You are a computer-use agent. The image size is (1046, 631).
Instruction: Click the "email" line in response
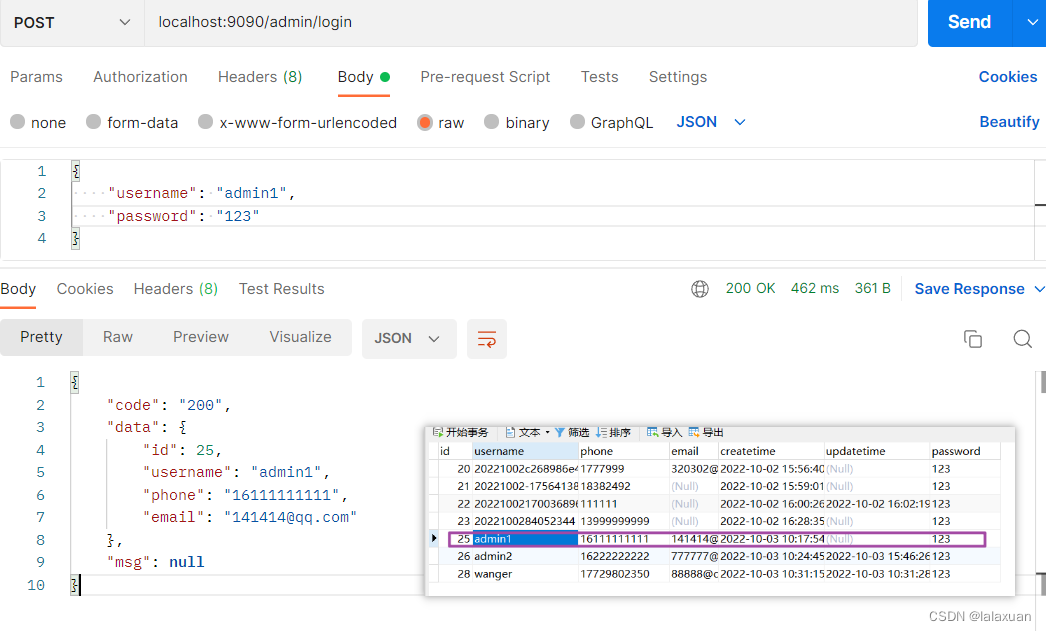click(x=249, y=517)
